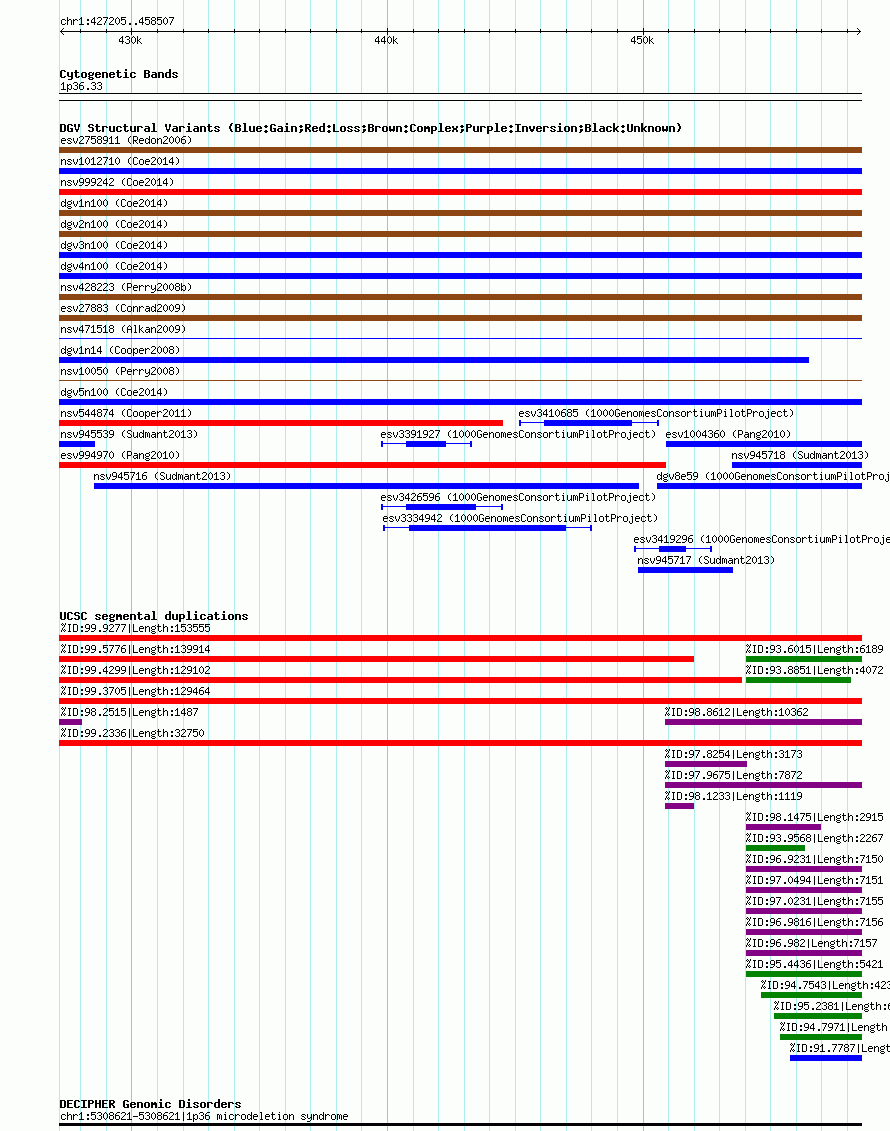Click the dgv1n14 (Cooper2008) label
Screen dimensions: 890x1131
120,350
